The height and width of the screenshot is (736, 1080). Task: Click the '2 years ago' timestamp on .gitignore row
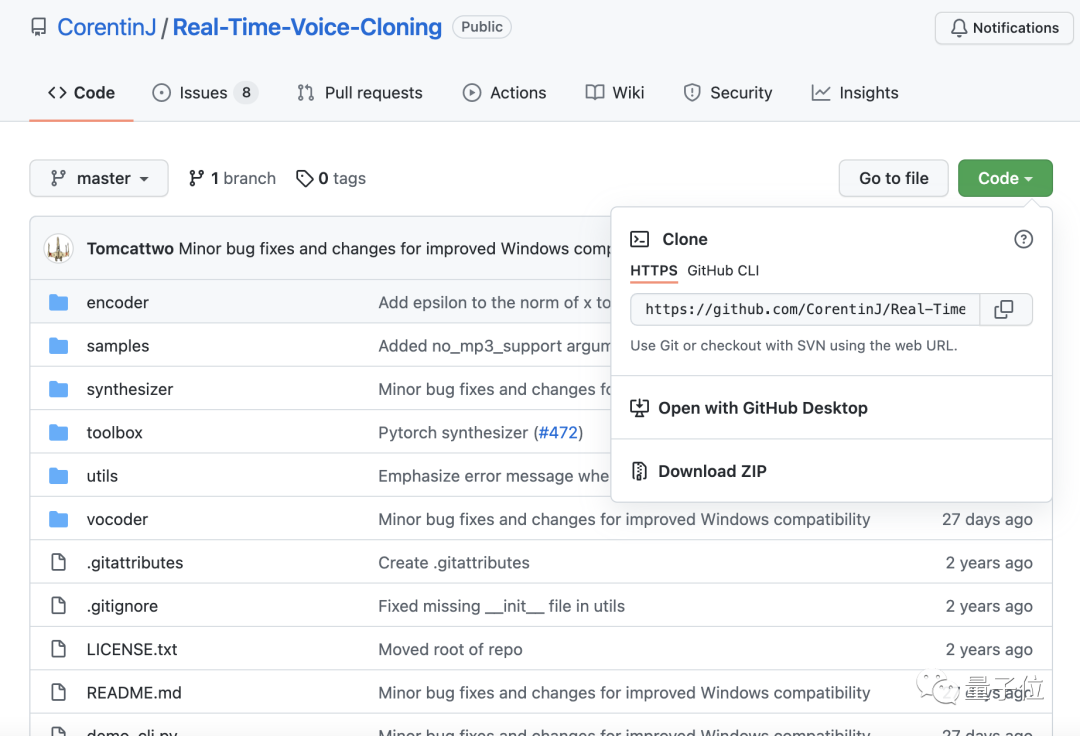pos(989,606)
